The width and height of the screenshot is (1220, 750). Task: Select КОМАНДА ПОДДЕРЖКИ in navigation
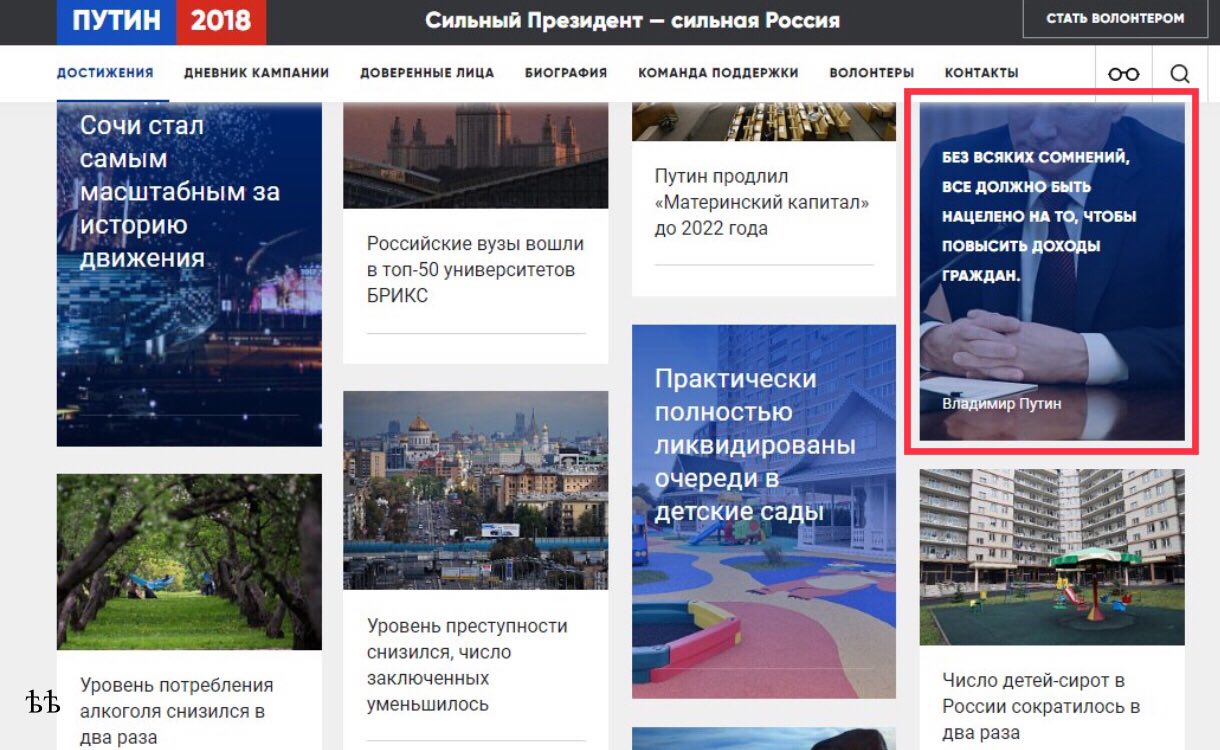[x=718, y=73]
